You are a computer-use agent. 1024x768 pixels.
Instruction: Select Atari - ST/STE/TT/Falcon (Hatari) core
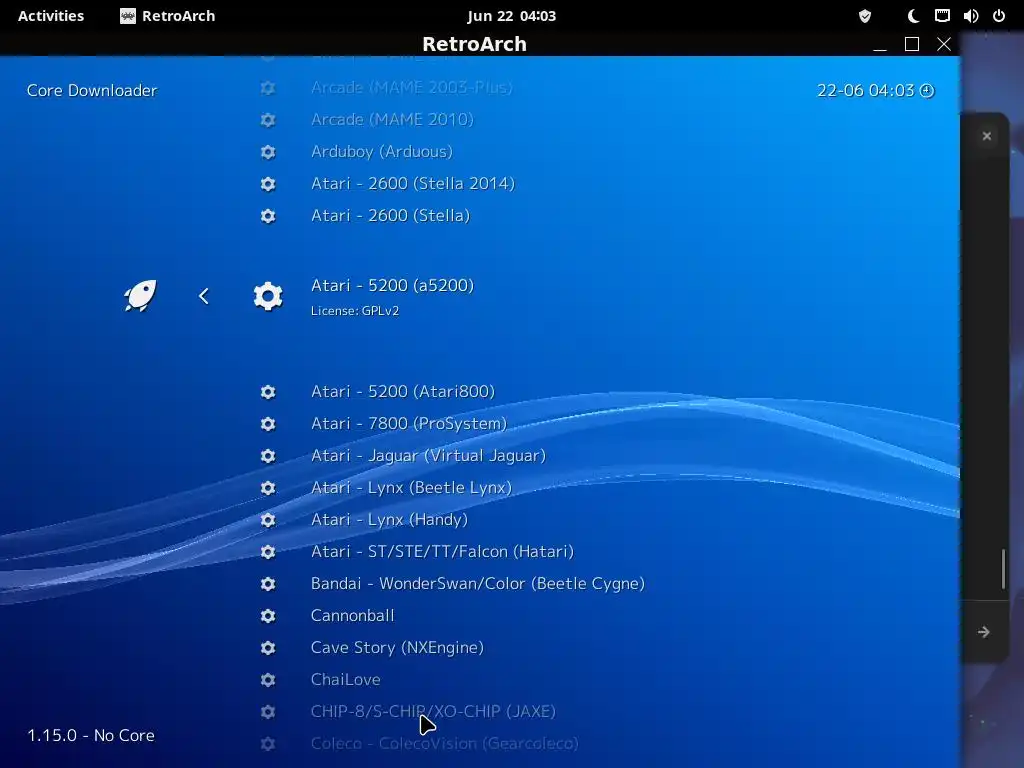coord(442,551)
